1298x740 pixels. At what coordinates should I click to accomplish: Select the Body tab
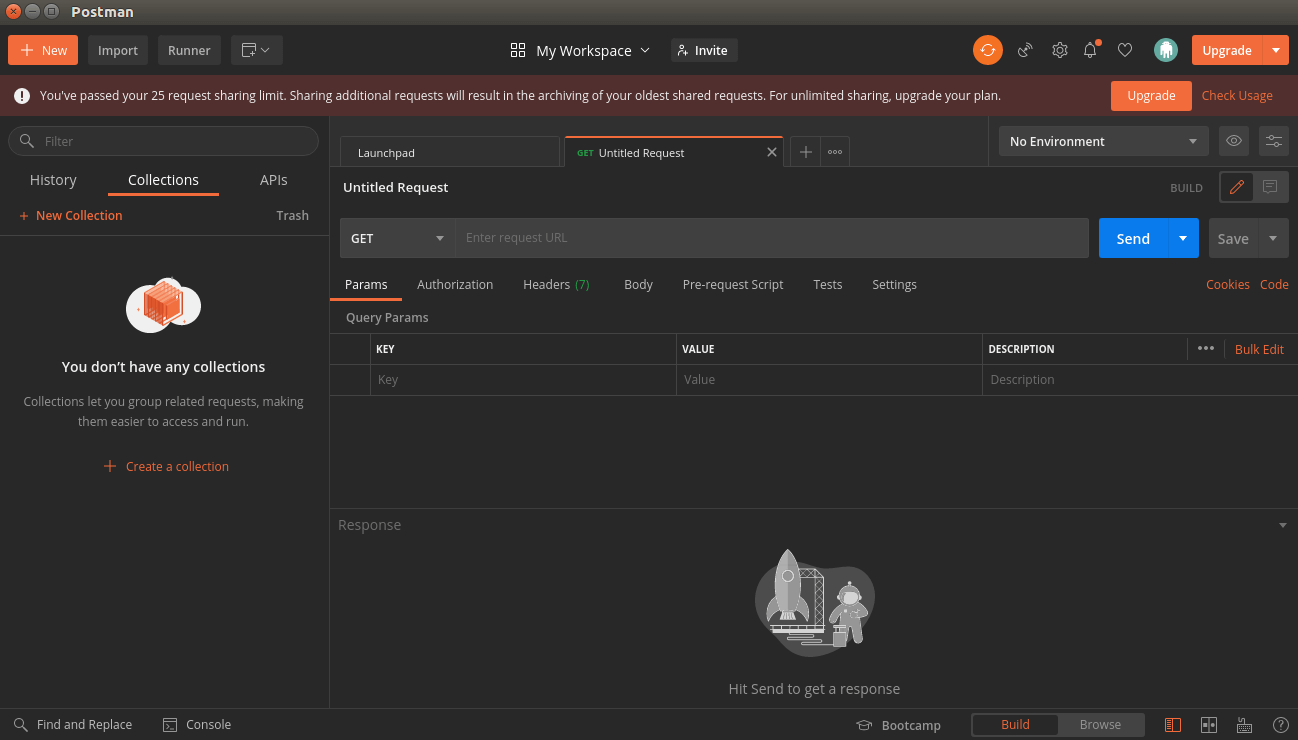click(638, 284)
